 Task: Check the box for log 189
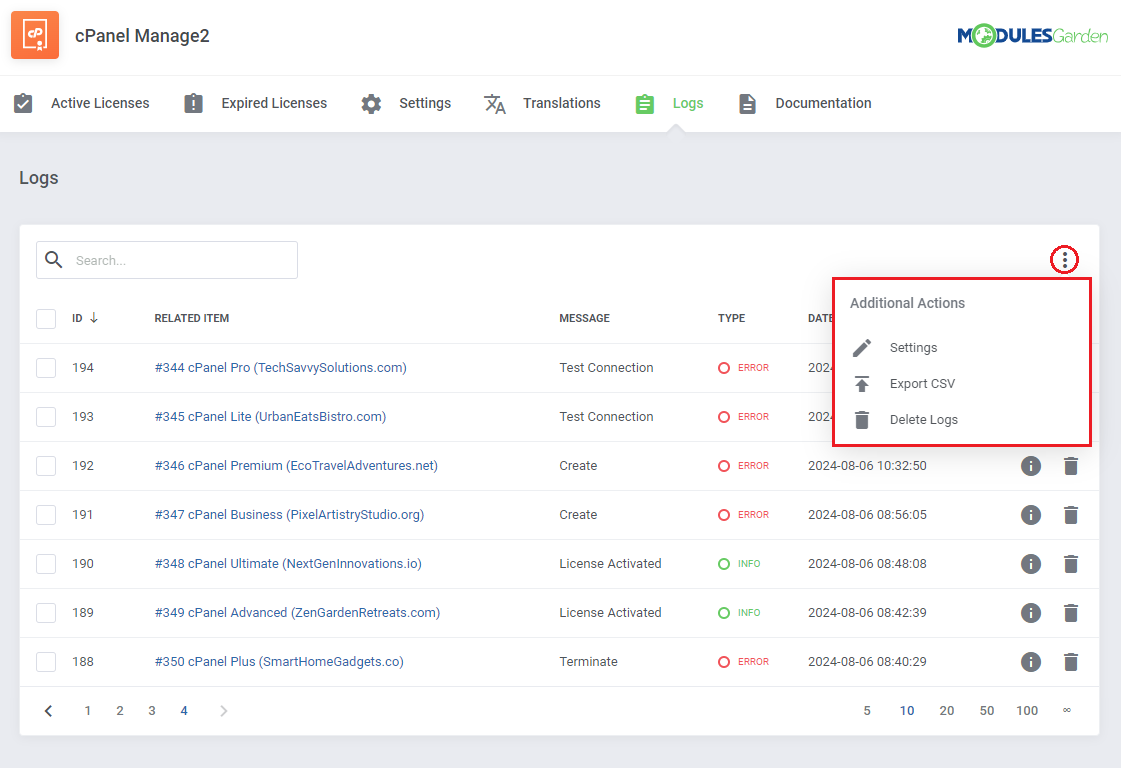tap(46, 613)
